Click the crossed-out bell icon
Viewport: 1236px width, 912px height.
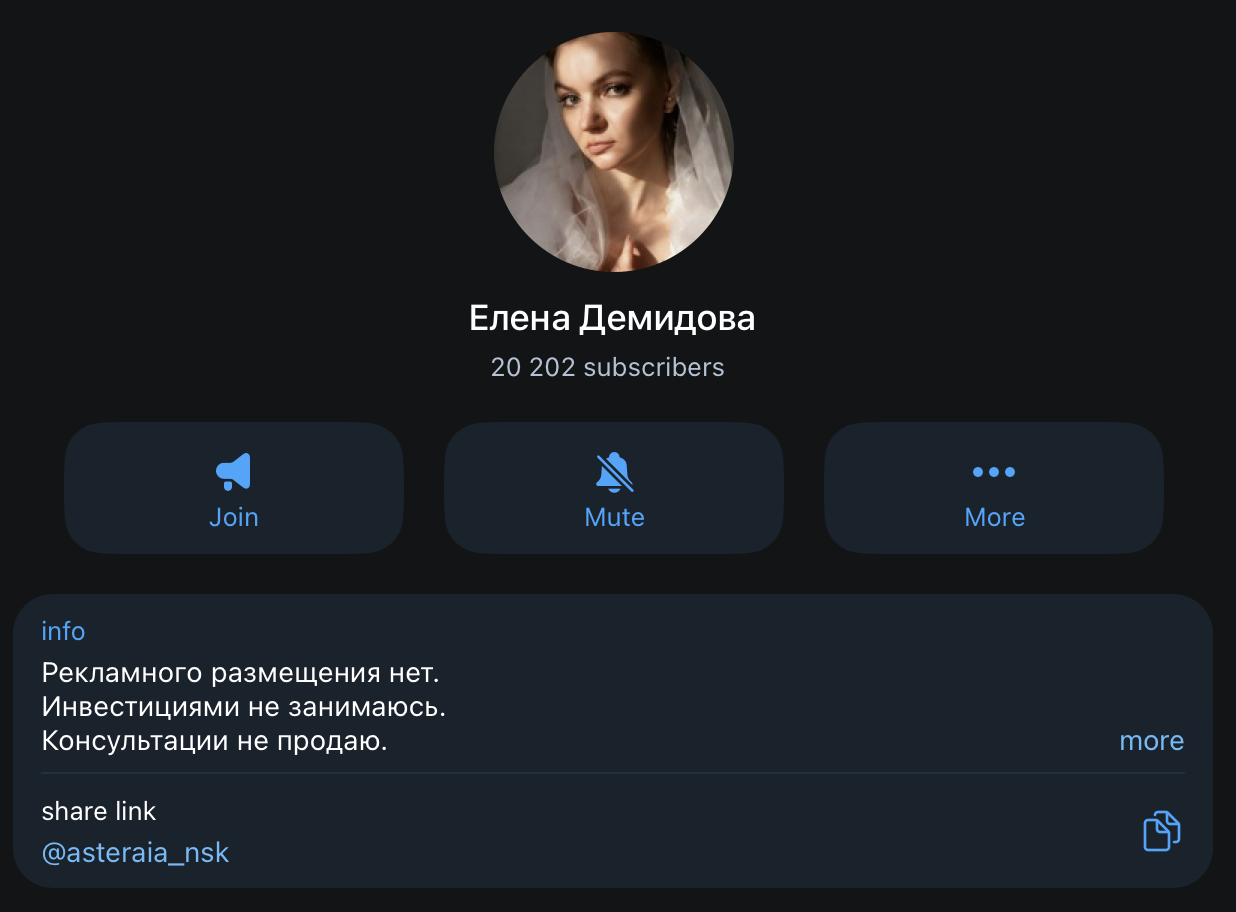pos(614,472)
